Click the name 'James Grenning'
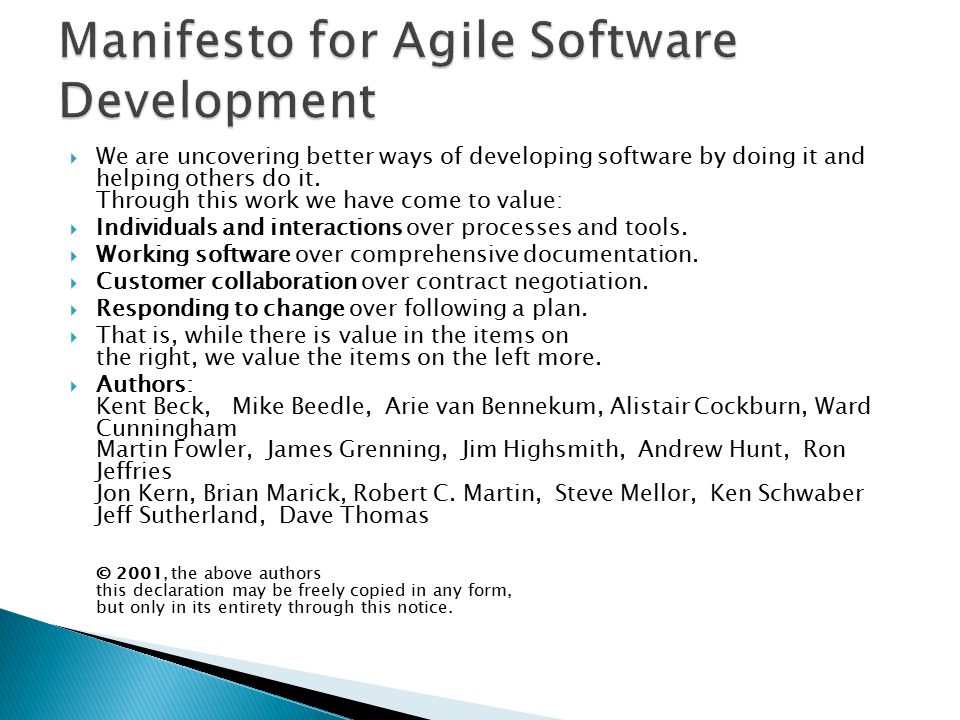This screenshot has height=720, width=960. pyautogui.click(x=353, y=449)
